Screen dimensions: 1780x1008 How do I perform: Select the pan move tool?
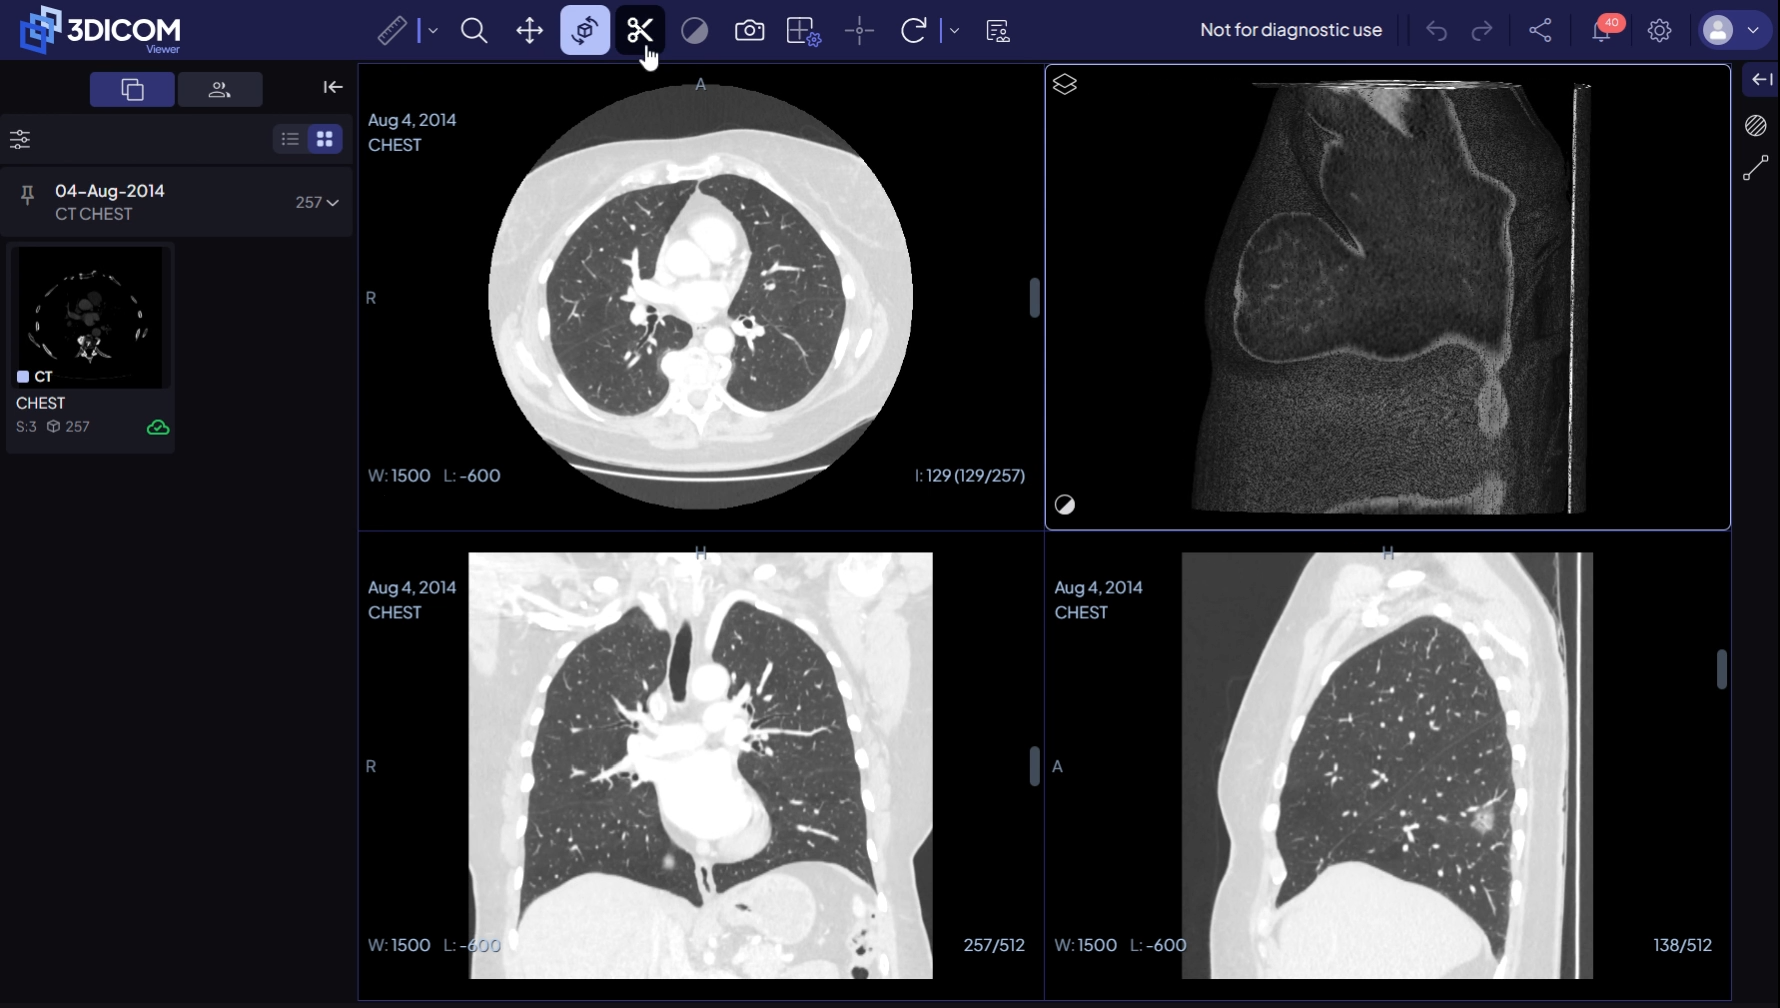(529, 30)
